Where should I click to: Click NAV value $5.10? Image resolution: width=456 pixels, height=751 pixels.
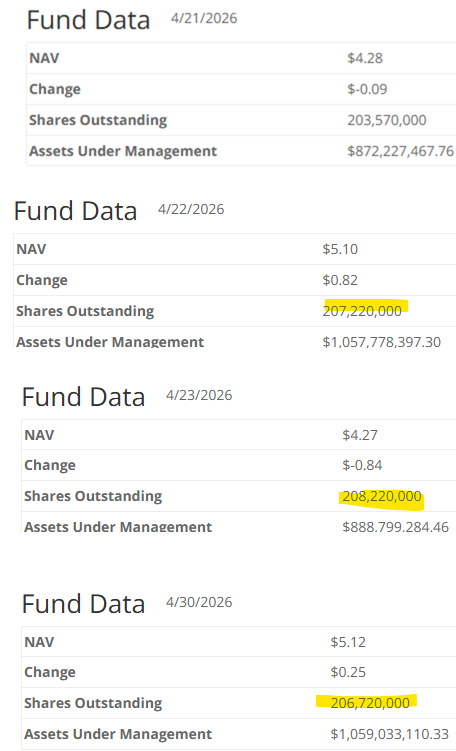click(340, 249)
